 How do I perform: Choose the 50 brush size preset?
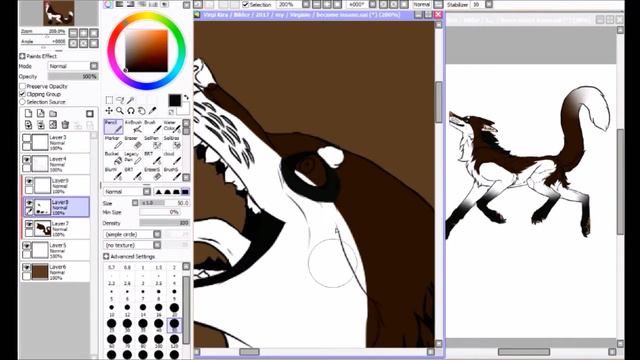pyautogui.click(x=174, y=325)
